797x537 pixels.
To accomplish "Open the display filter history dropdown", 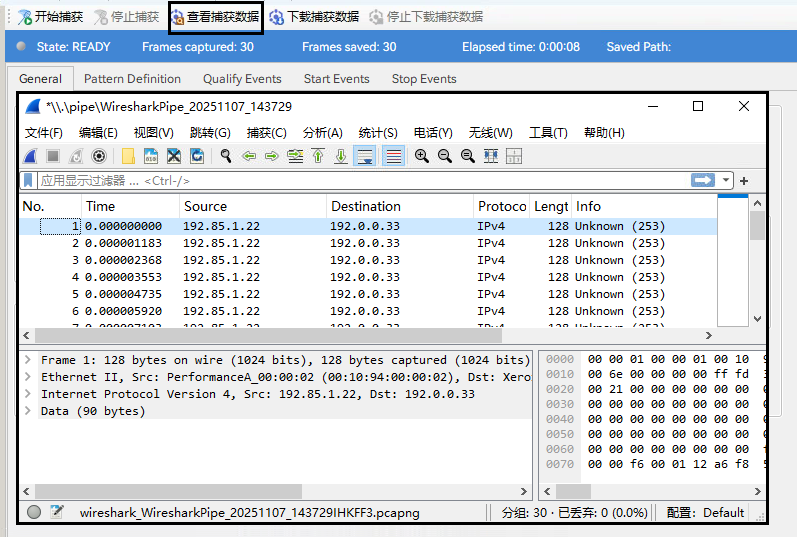I will tap(726, 181).
